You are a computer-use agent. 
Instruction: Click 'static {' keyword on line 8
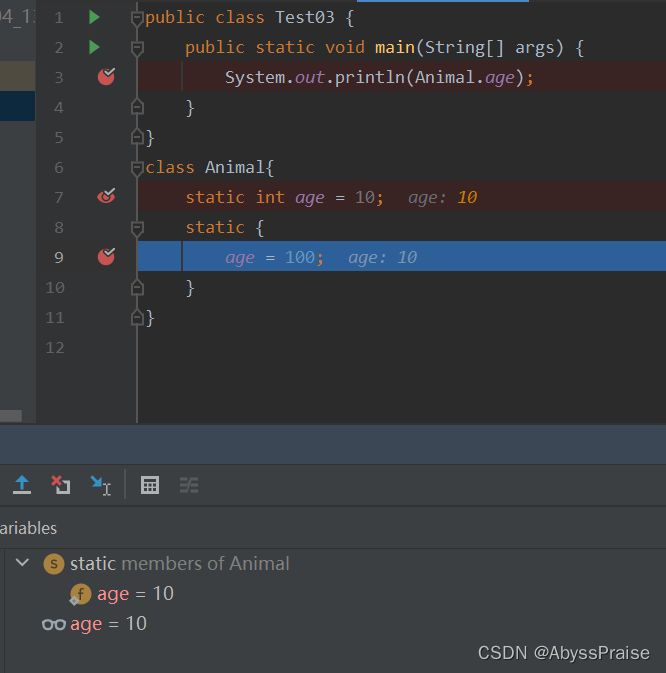[224, 227]
